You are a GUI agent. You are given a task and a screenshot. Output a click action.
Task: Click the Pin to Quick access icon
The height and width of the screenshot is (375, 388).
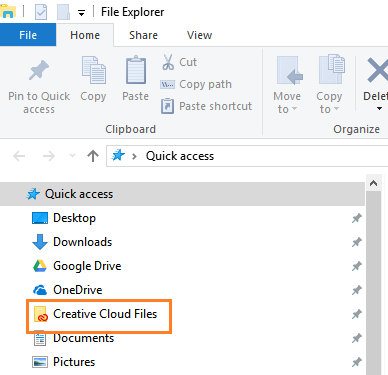point(39,70)
